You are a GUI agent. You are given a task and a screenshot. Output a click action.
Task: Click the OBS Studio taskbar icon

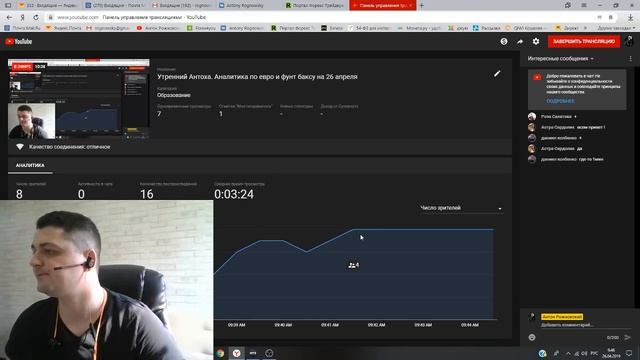[x=269, y=353]
